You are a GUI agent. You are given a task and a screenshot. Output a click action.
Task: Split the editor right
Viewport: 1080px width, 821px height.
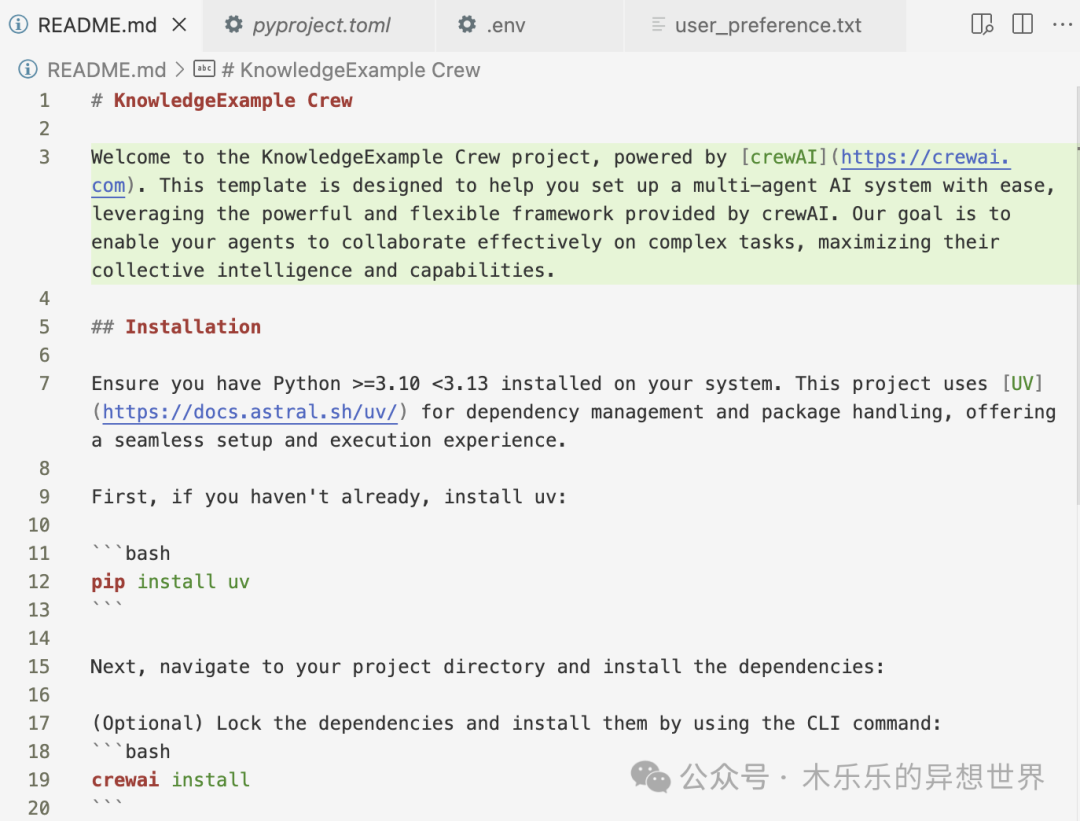tap(1022, 25)
